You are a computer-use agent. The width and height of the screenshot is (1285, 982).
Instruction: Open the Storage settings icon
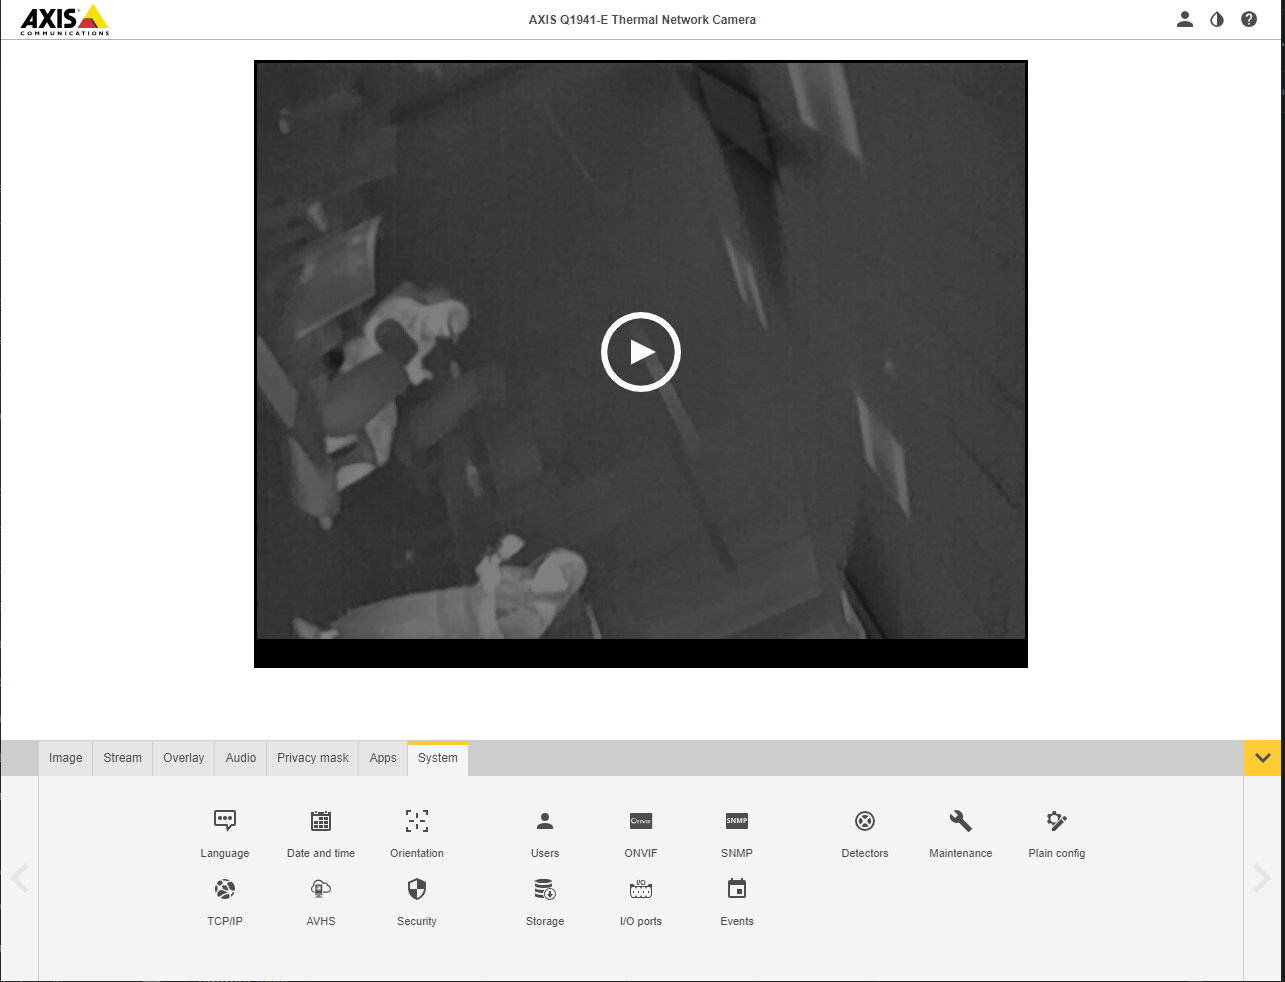pos(545,890)
